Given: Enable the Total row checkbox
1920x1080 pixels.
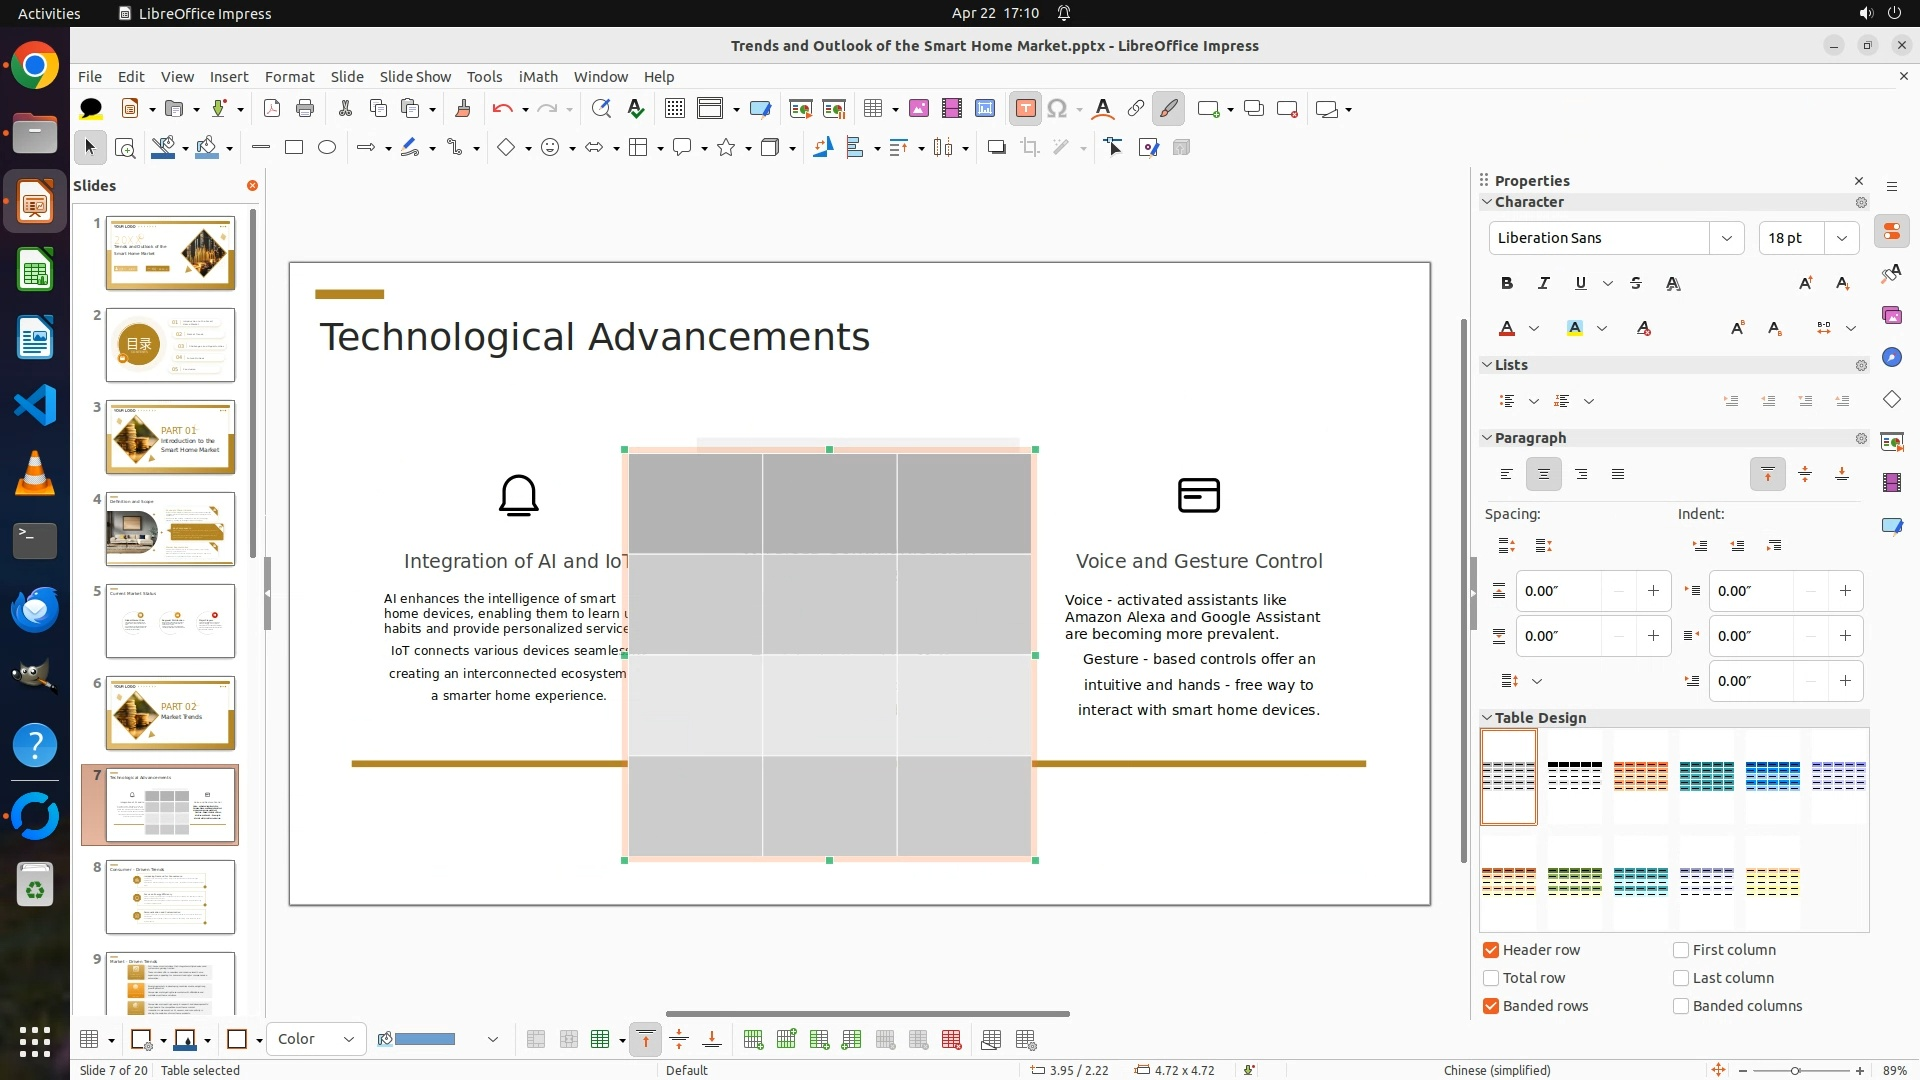Looking at the screenshot, I should click(x=1491, y=978).
